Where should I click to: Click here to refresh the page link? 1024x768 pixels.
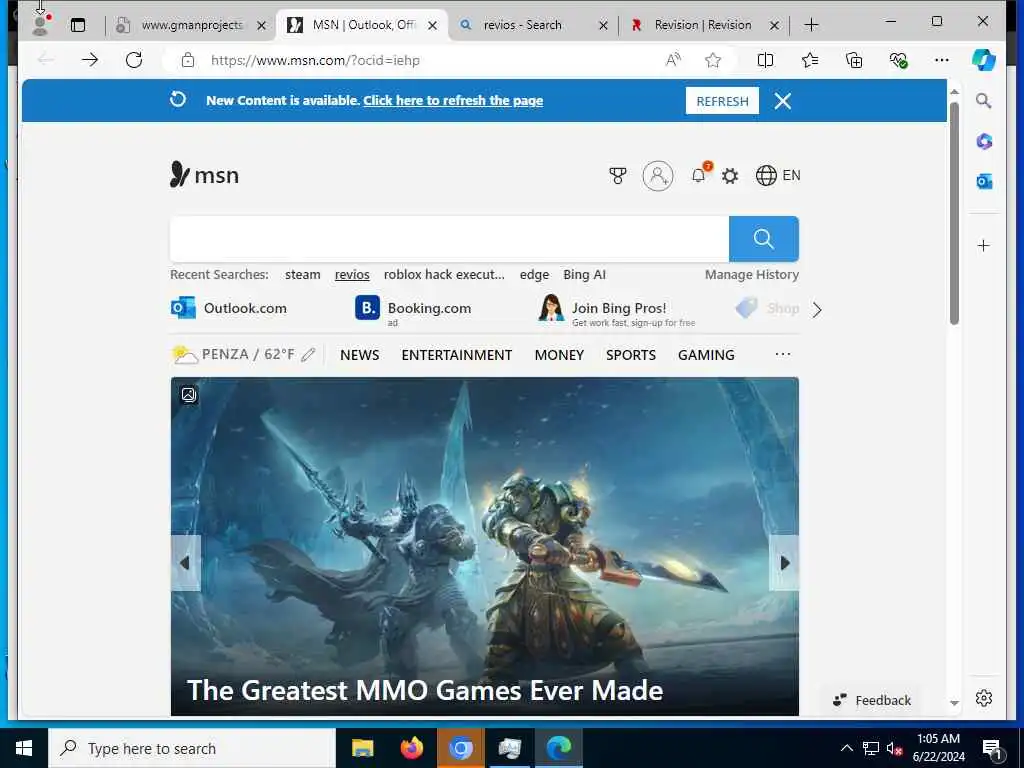[x=453, y=101]
